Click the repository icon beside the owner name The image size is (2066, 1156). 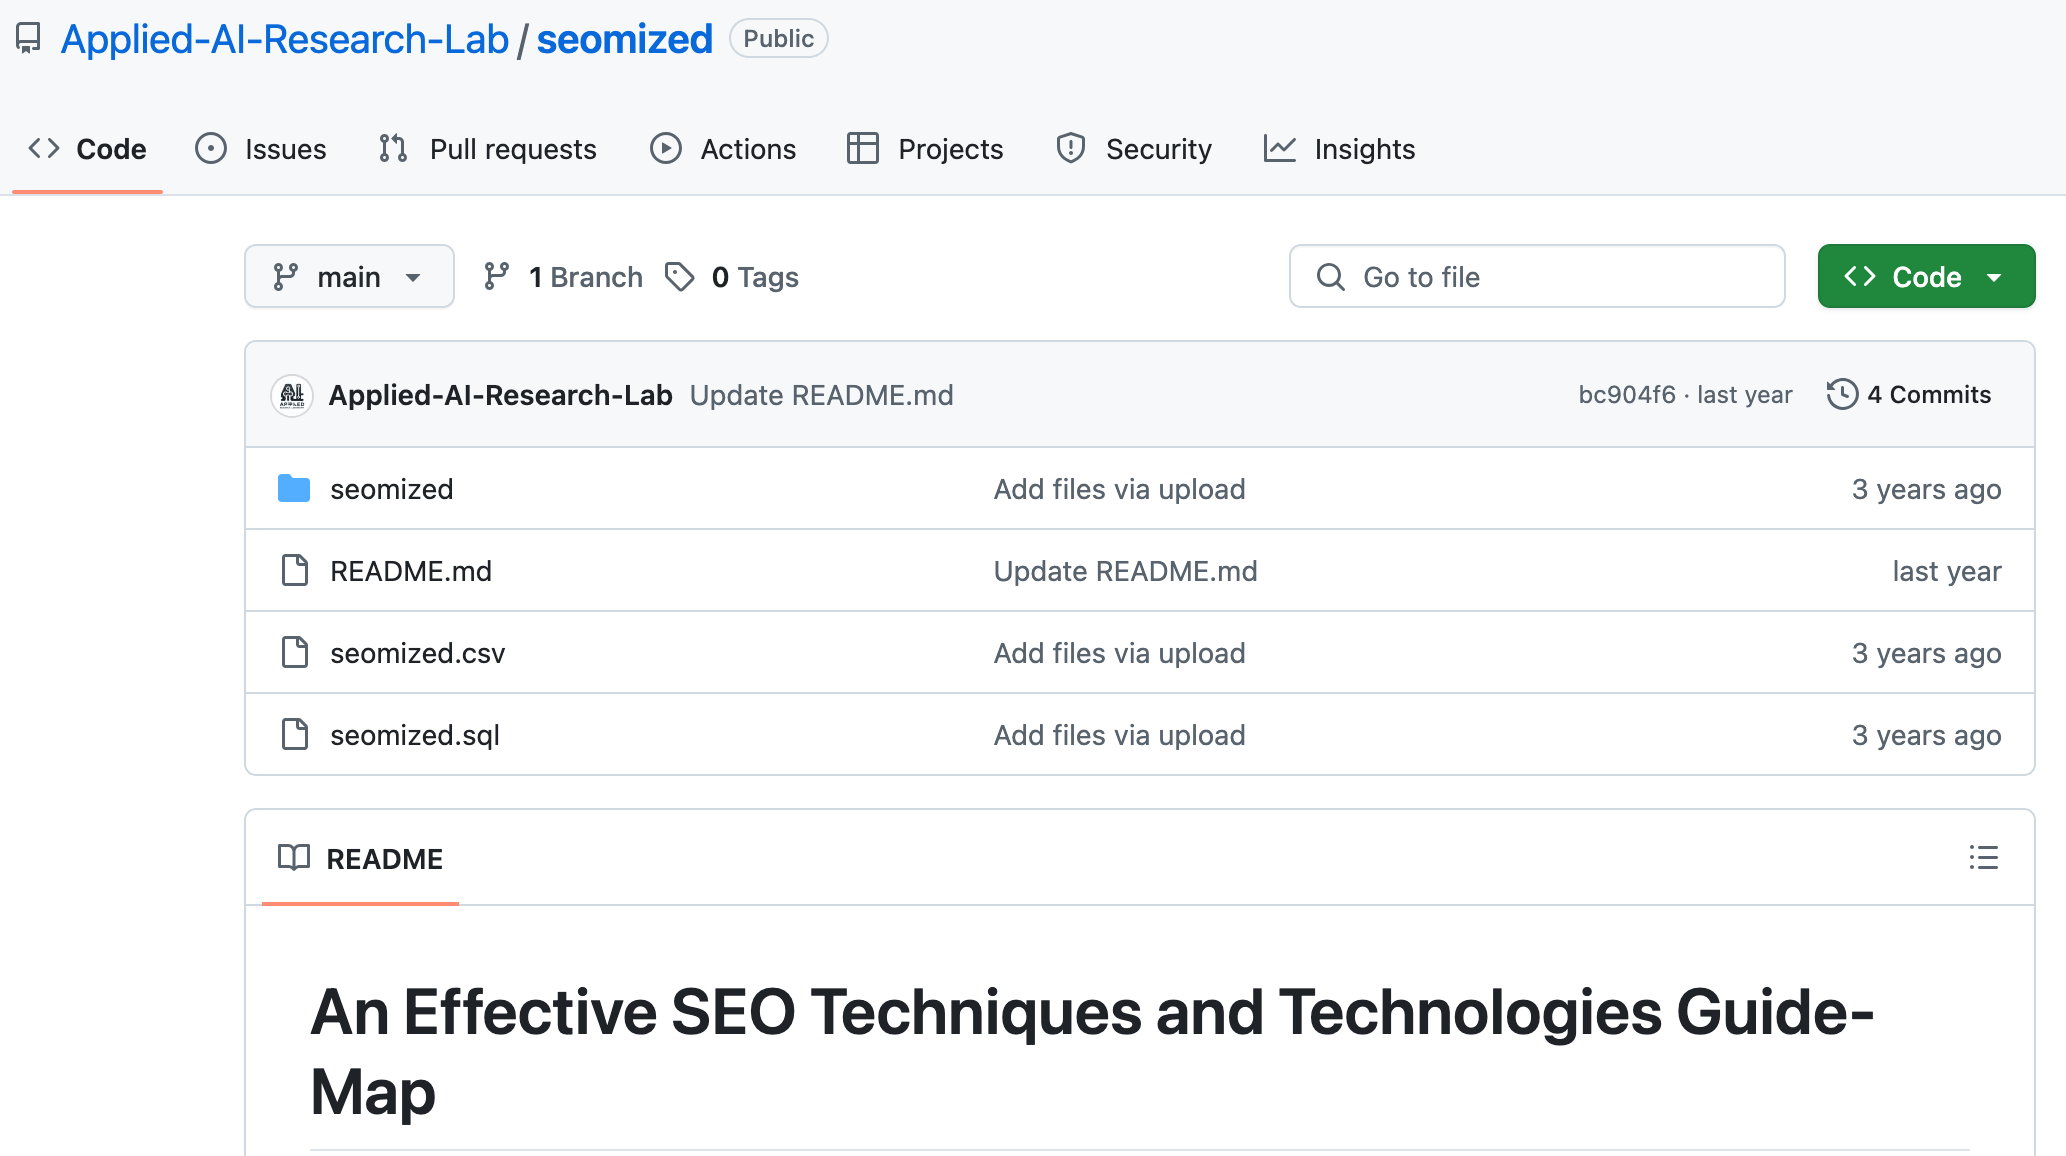[28, 39]
